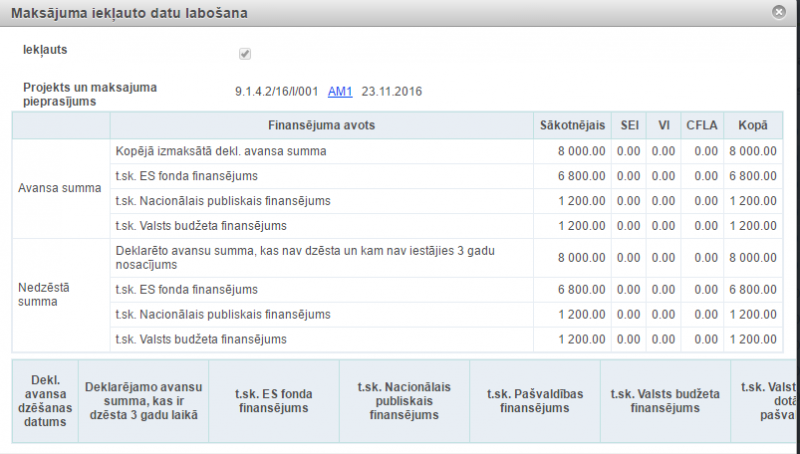Viewport: 800px width, 454px height.
Task: Click the bottom table's t.sk. Nacionālais publiskais finansējums header
Action: pyautogui.click(x=399, y=401)
